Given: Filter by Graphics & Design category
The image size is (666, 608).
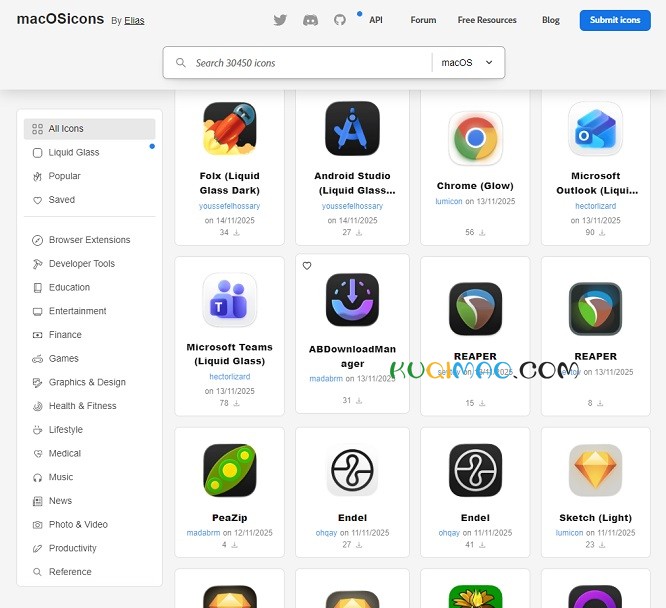Looking at the screenshot, I should point(90,382).
